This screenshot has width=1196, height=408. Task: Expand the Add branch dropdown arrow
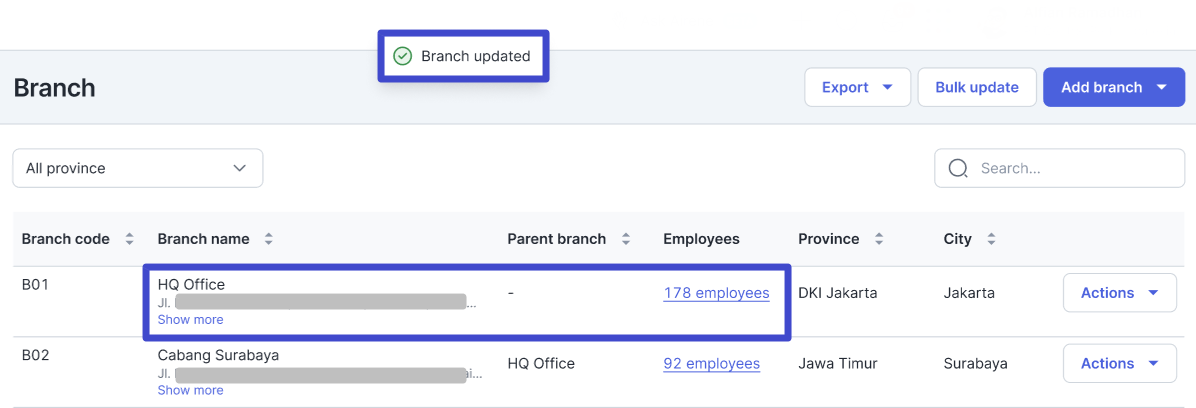point(1161,87)
